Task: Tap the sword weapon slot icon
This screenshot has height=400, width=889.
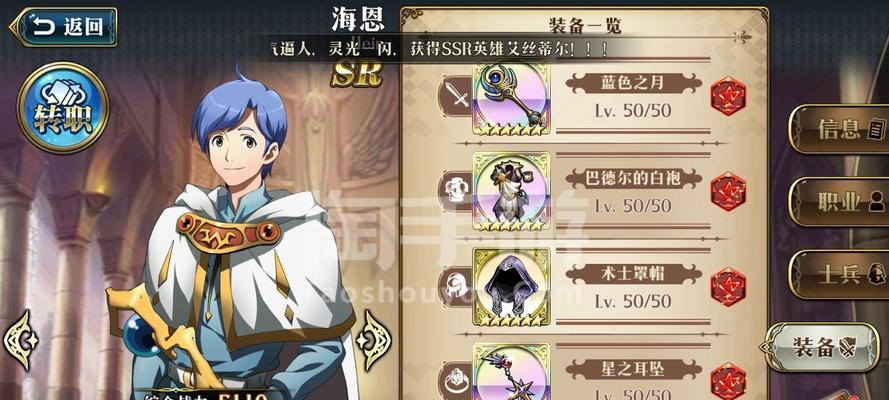Action: click(x=458, y=96)
